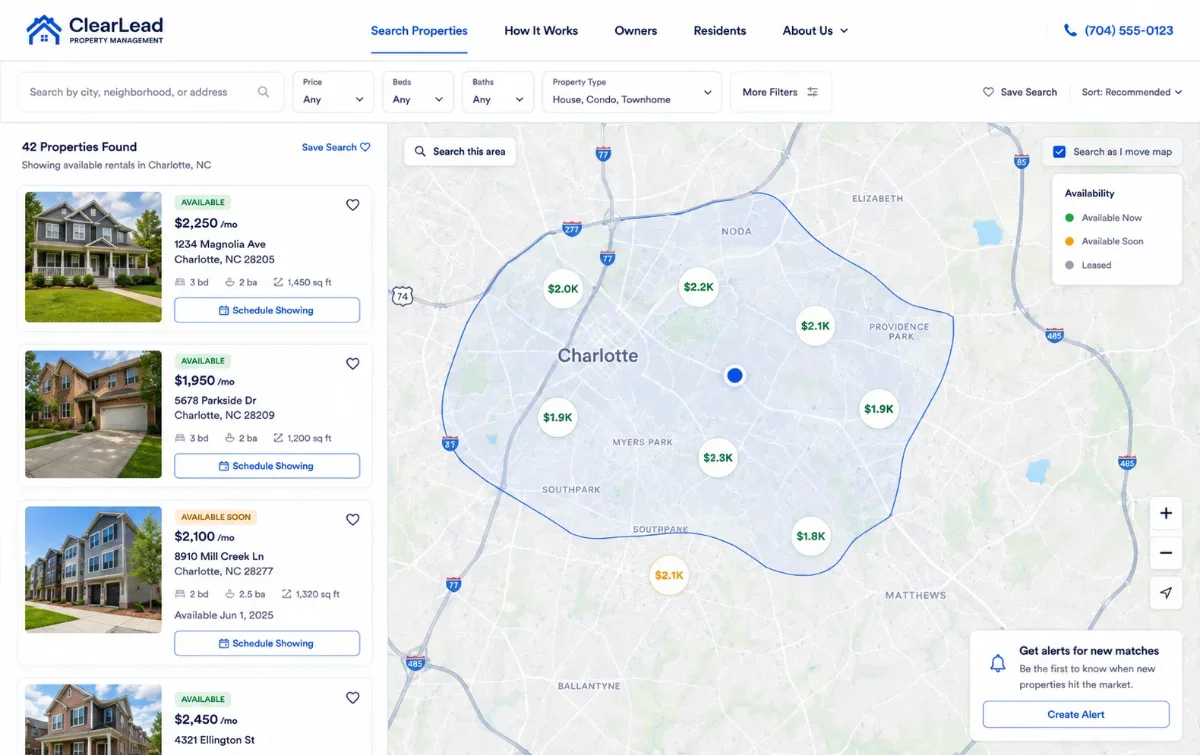1200x755 pixels.
Task: Open the Baths filter dropdown
Action: (x=498, y=92)
